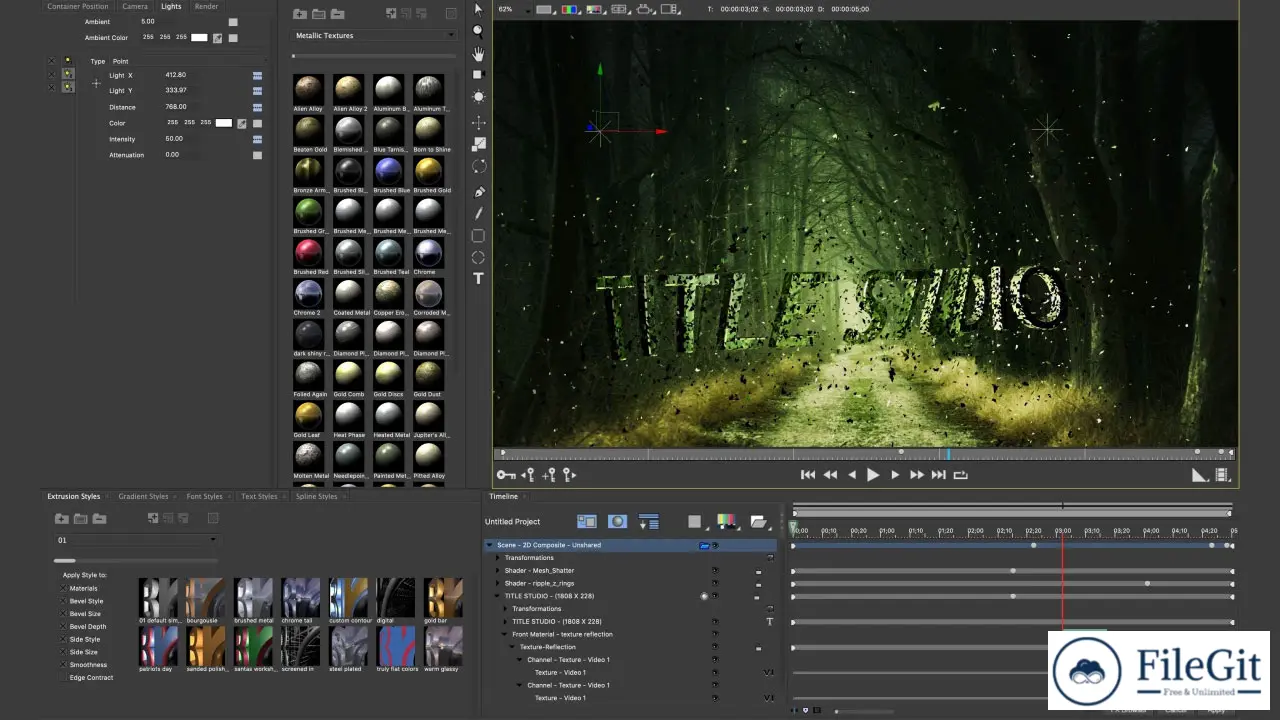This screenshot has width=1280, height=720.
Task: Select the pen tool
Action: coord(478,191)
